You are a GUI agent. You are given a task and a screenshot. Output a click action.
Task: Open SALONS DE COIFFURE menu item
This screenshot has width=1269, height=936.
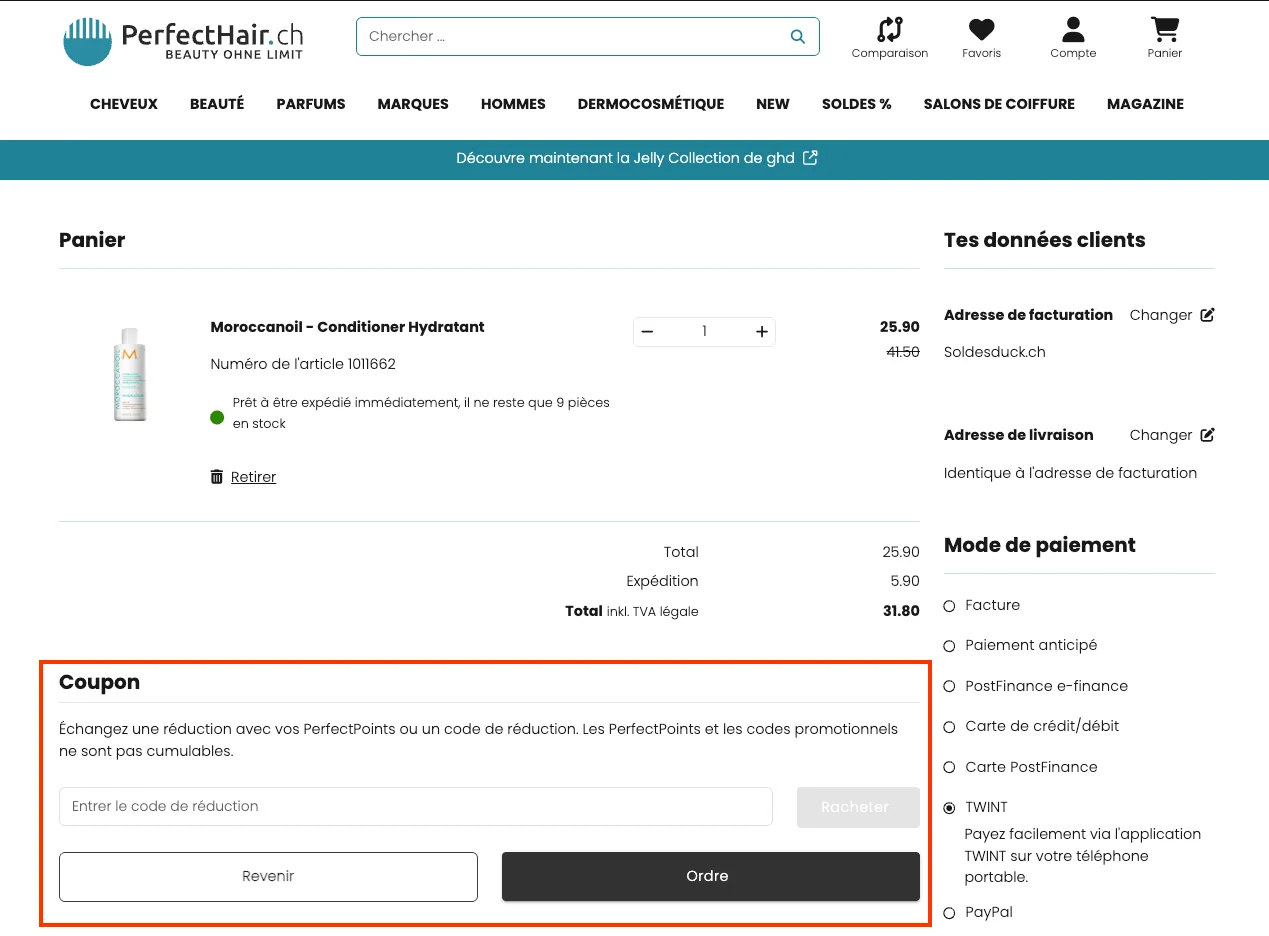(x=999, y=104)
